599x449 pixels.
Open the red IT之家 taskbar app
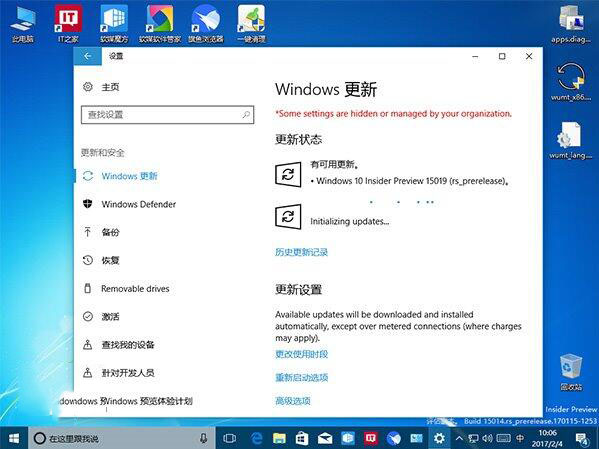click(x=371, y=438)
